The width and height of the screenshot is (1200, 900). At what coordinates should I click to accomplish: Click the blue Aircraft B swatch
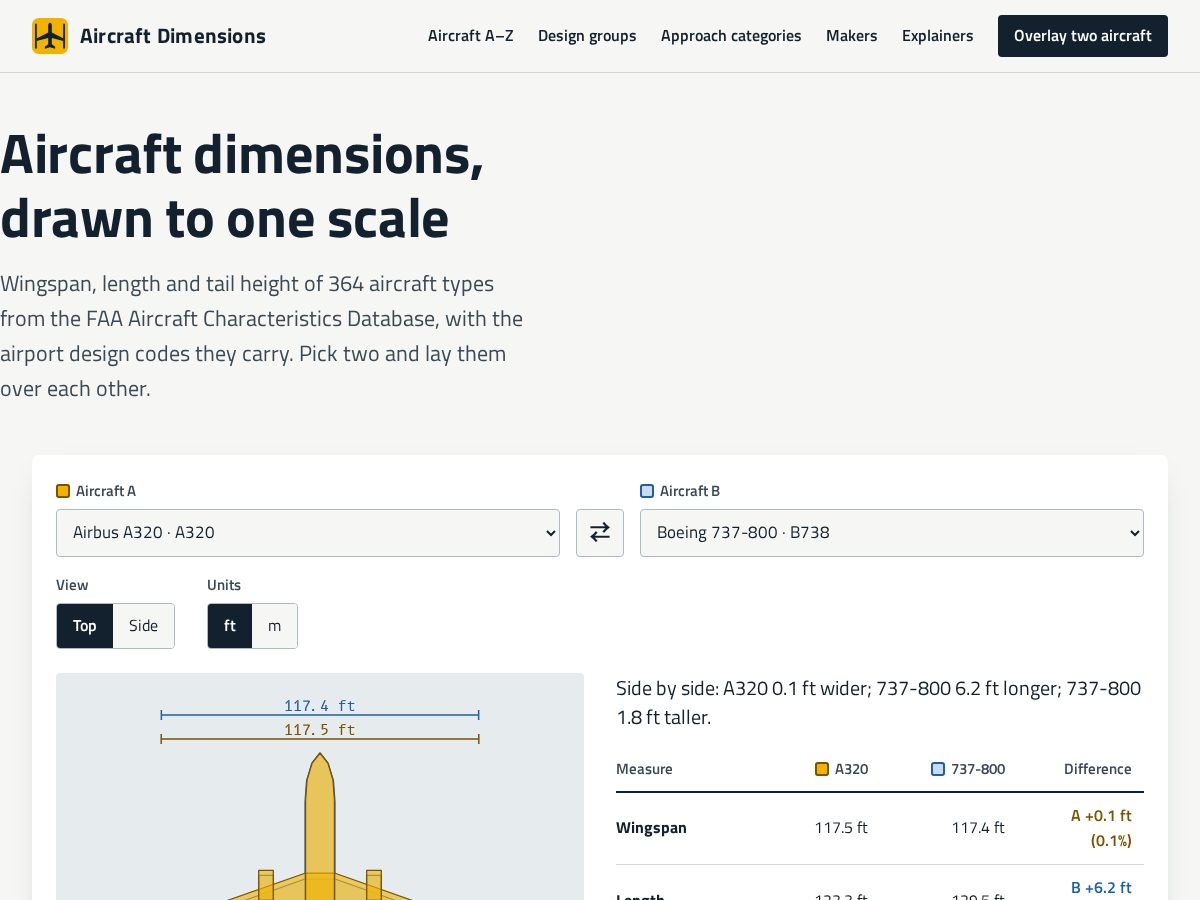point(647,491)
